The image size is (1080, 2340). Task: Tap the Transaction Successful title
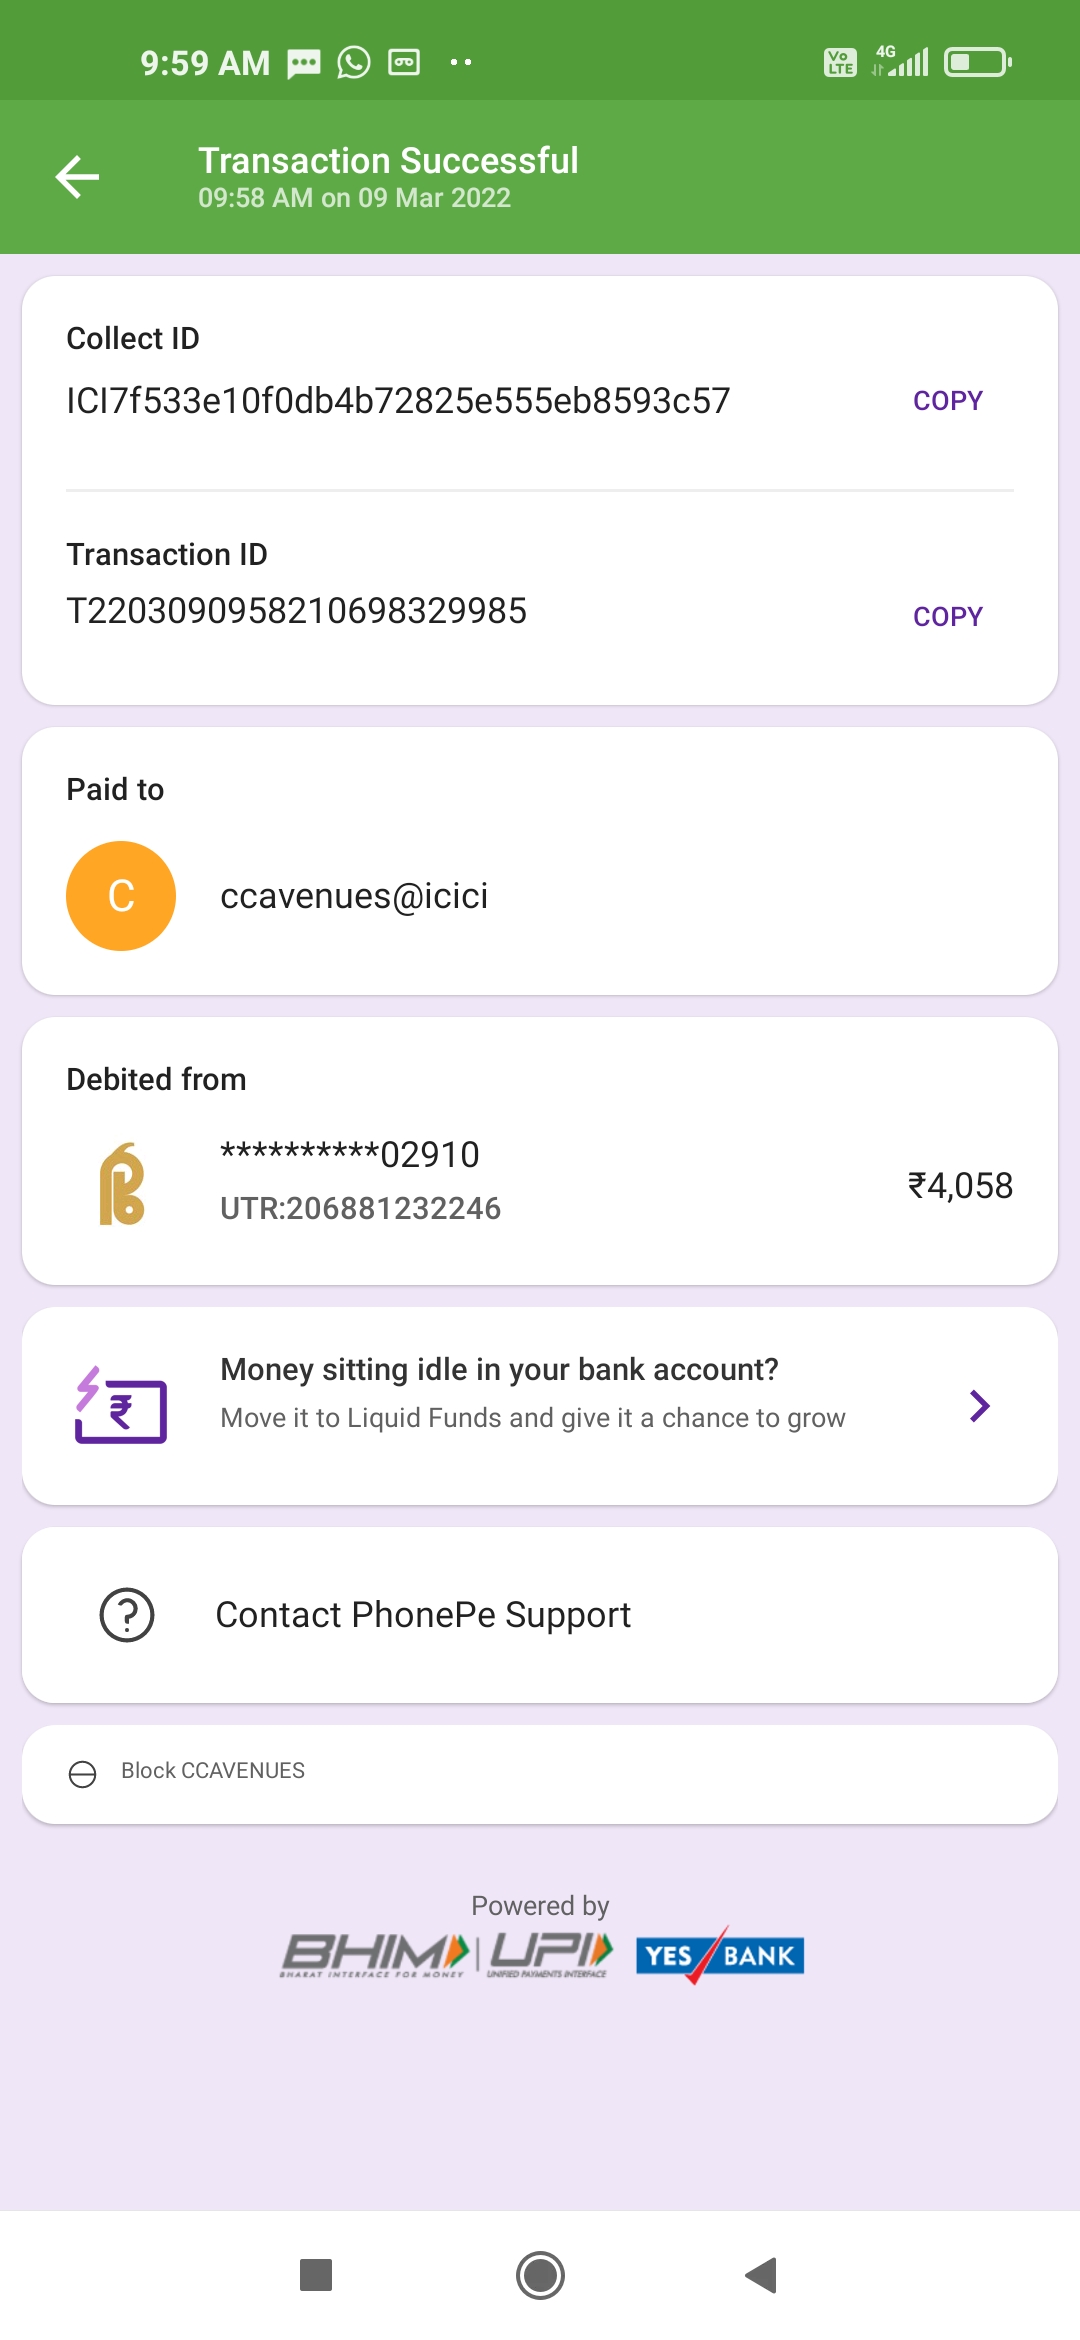point(388,161)
